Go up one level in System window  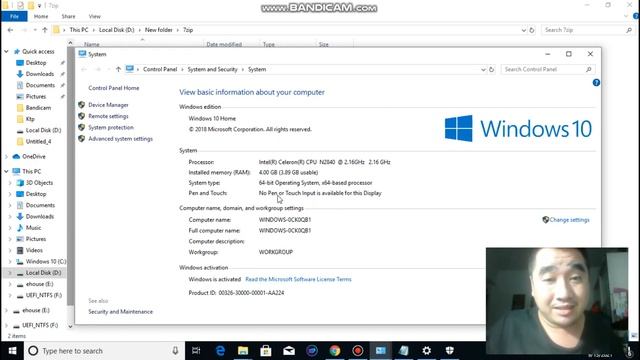118,69
